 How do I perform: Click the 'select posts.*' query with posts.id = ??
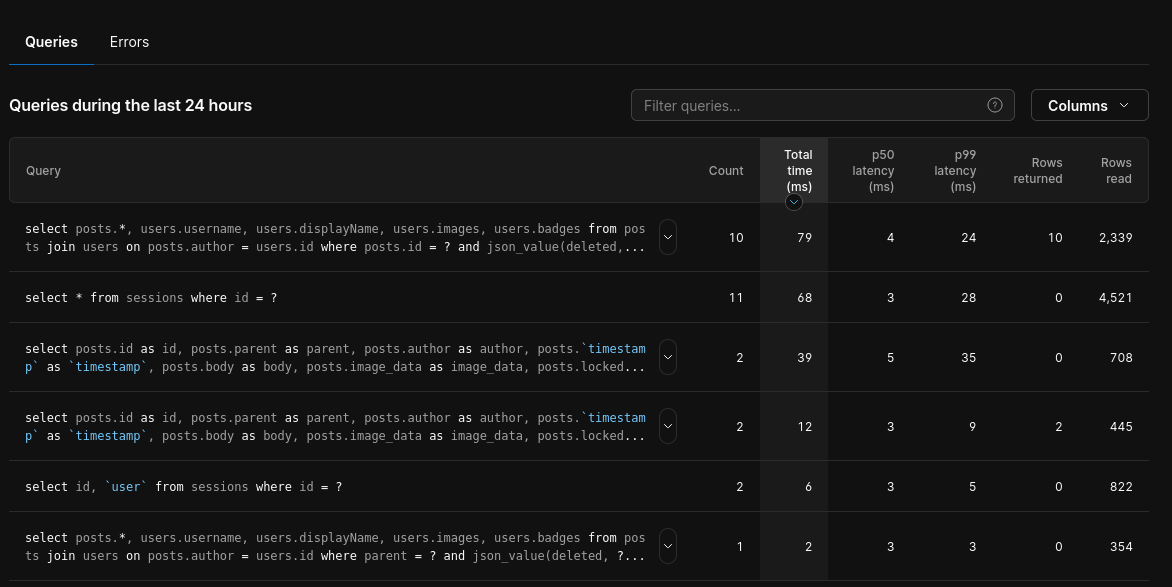pos(335,238)
